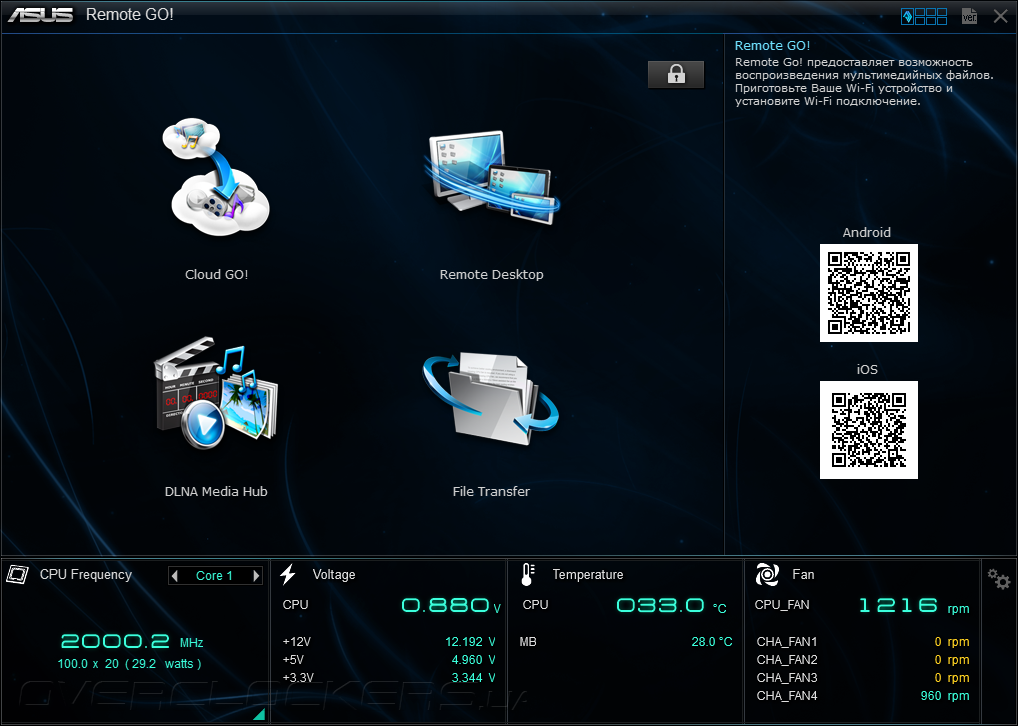Close the Remote GO! window
The height and width of the screenshot is (726, 1018).
click(1000, 16)
